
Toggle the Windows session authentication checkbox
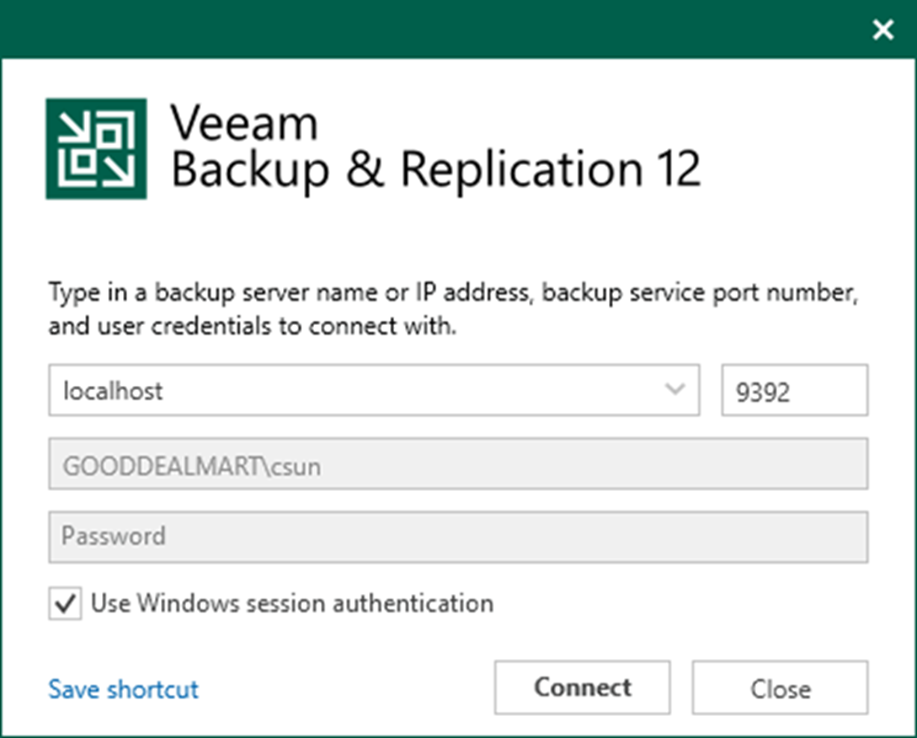(x=66, y=605)
